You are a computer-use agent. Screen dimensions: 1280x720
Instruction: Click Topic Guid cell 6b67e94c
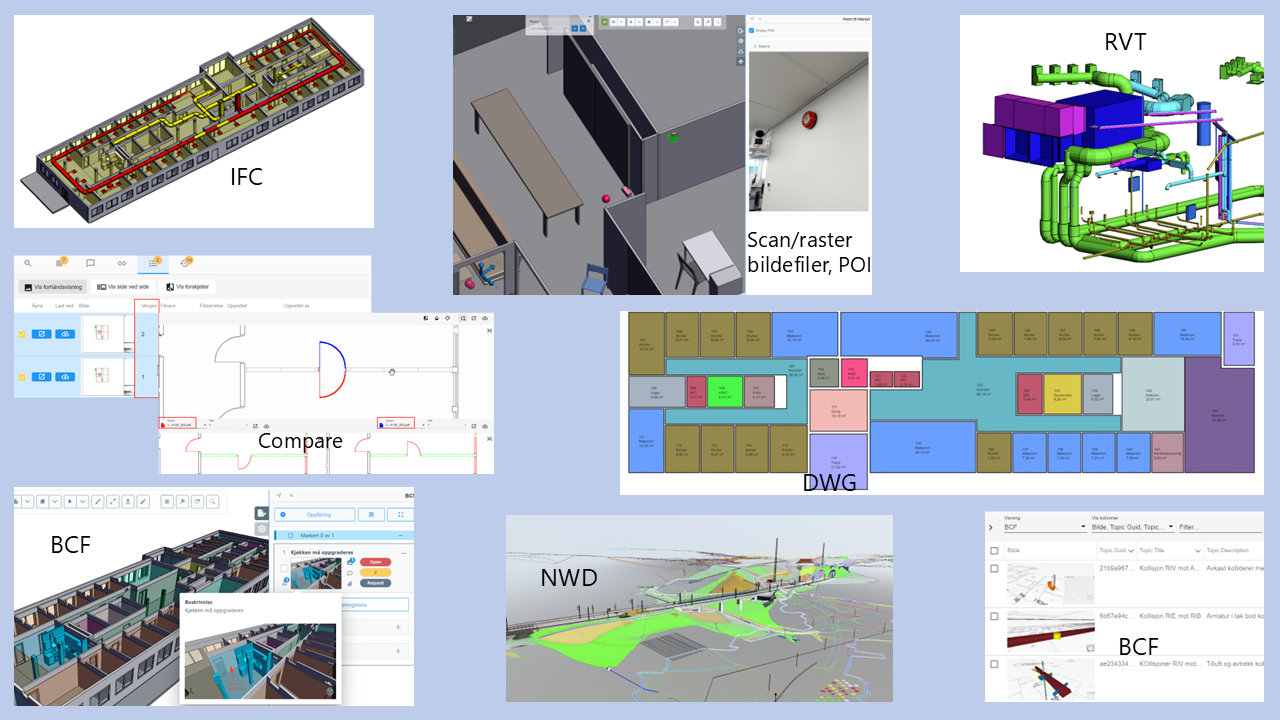click(x=1115, y=616)
